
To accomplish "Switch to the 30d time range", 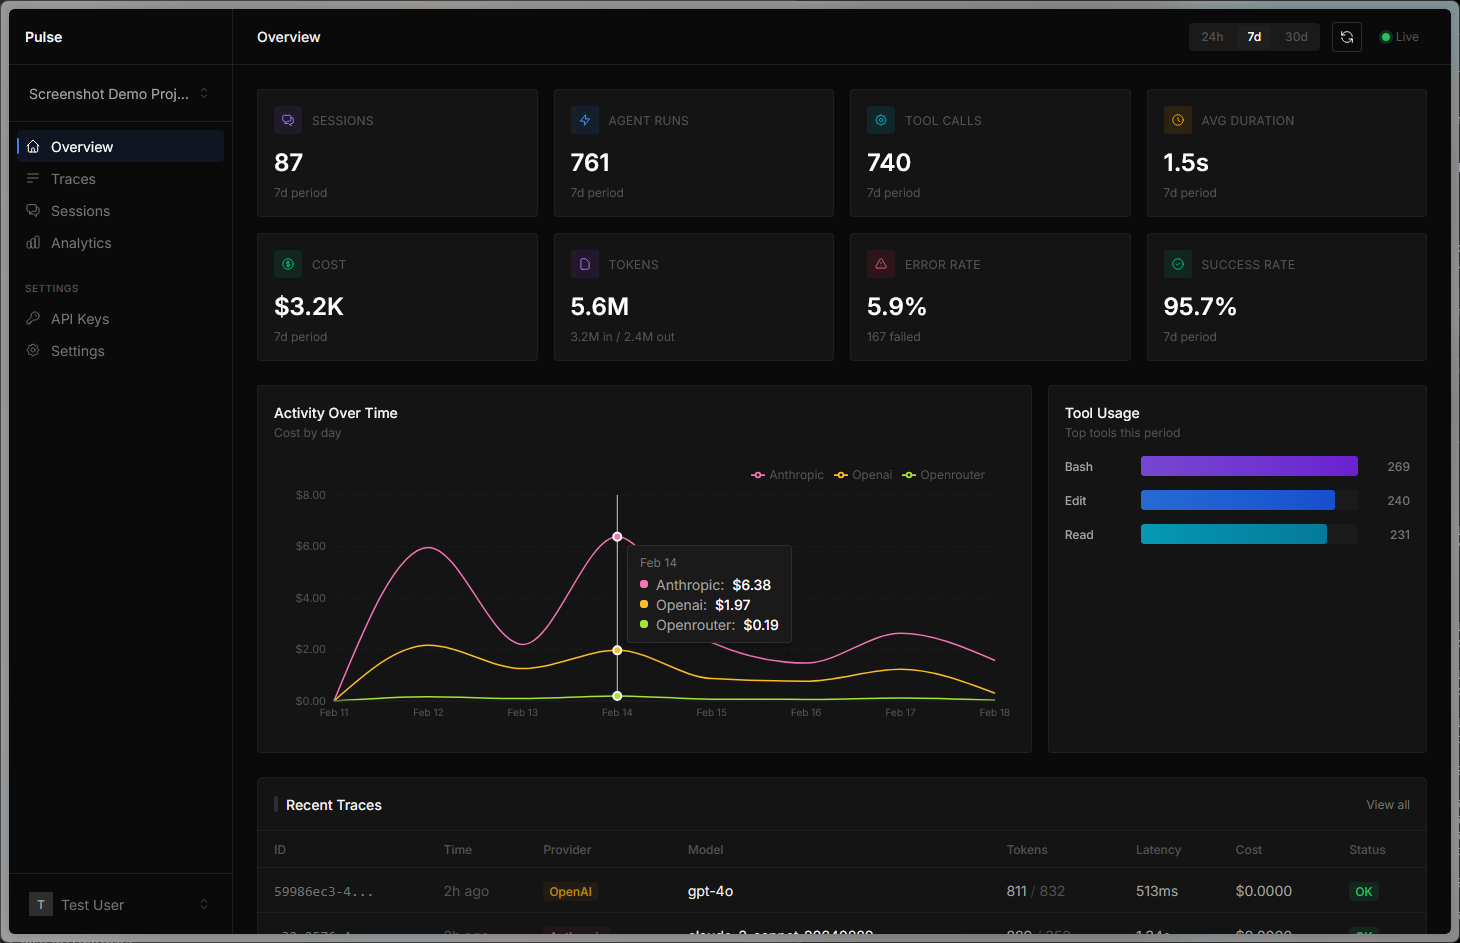I will pos(1296,36).
